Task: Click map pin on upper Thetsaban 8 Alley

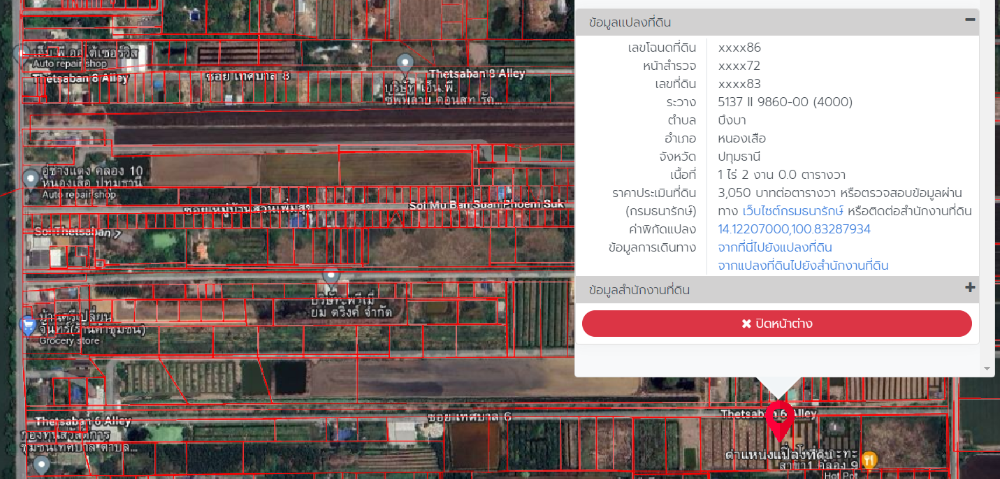Action: pyautogui.click(x=405, y=64)
